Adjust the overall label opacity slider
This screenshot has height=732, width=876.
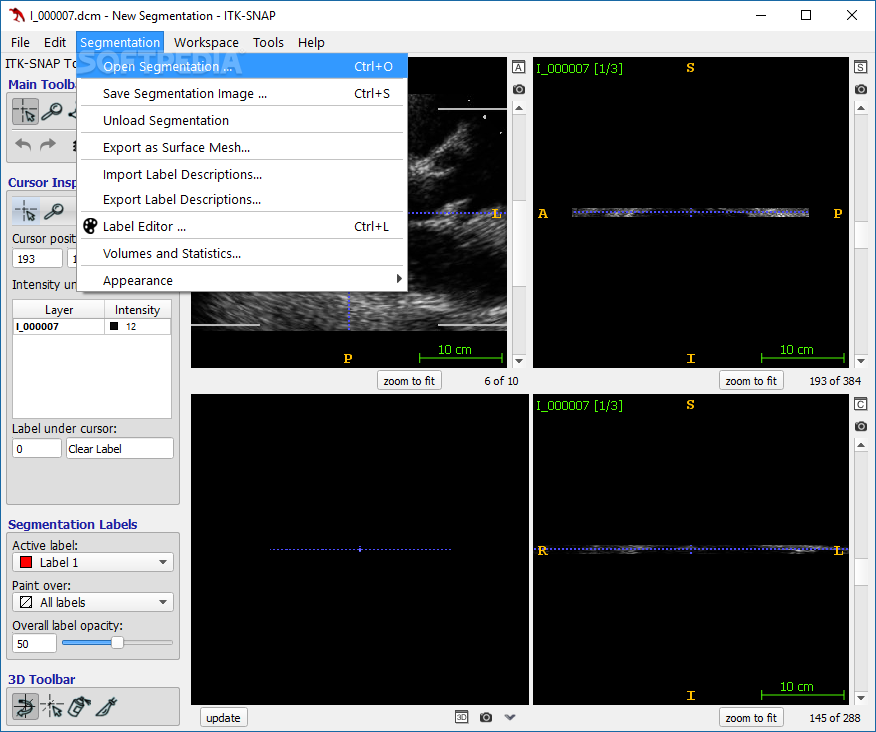coord(117,643)
